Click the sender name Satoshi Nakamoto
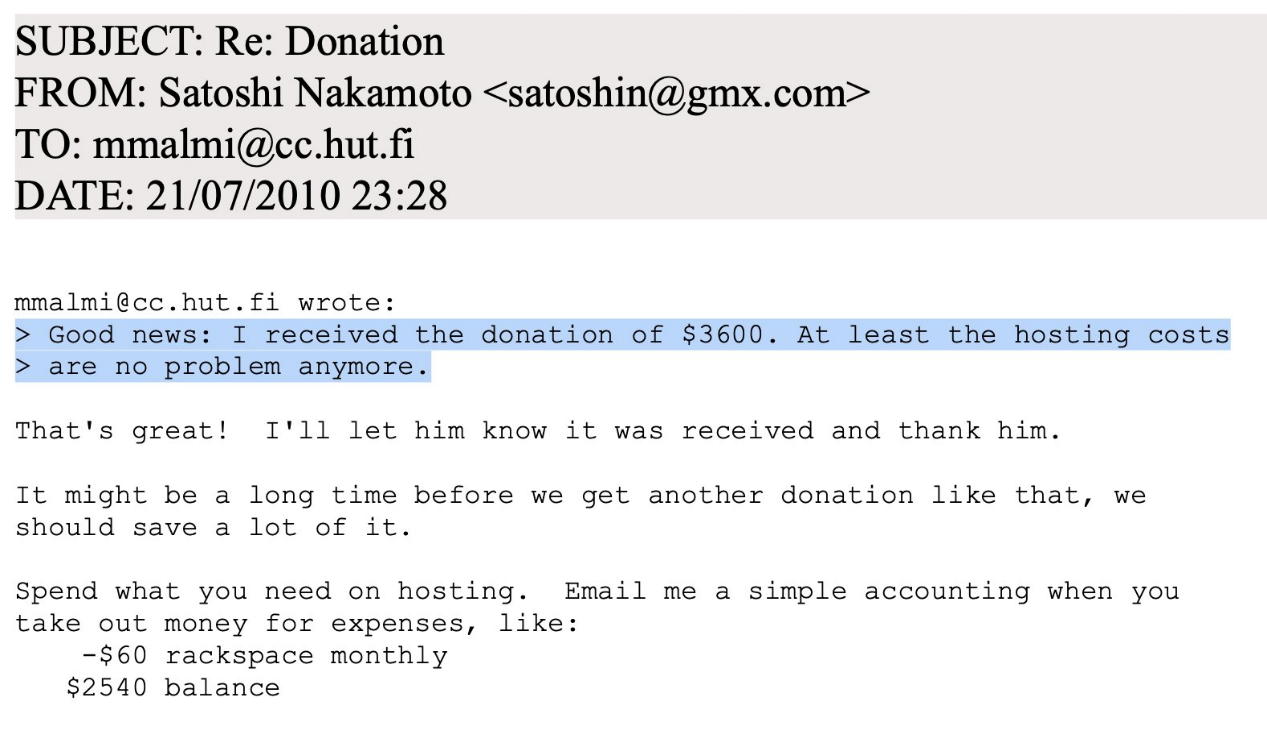 click(x=315, y=93)
